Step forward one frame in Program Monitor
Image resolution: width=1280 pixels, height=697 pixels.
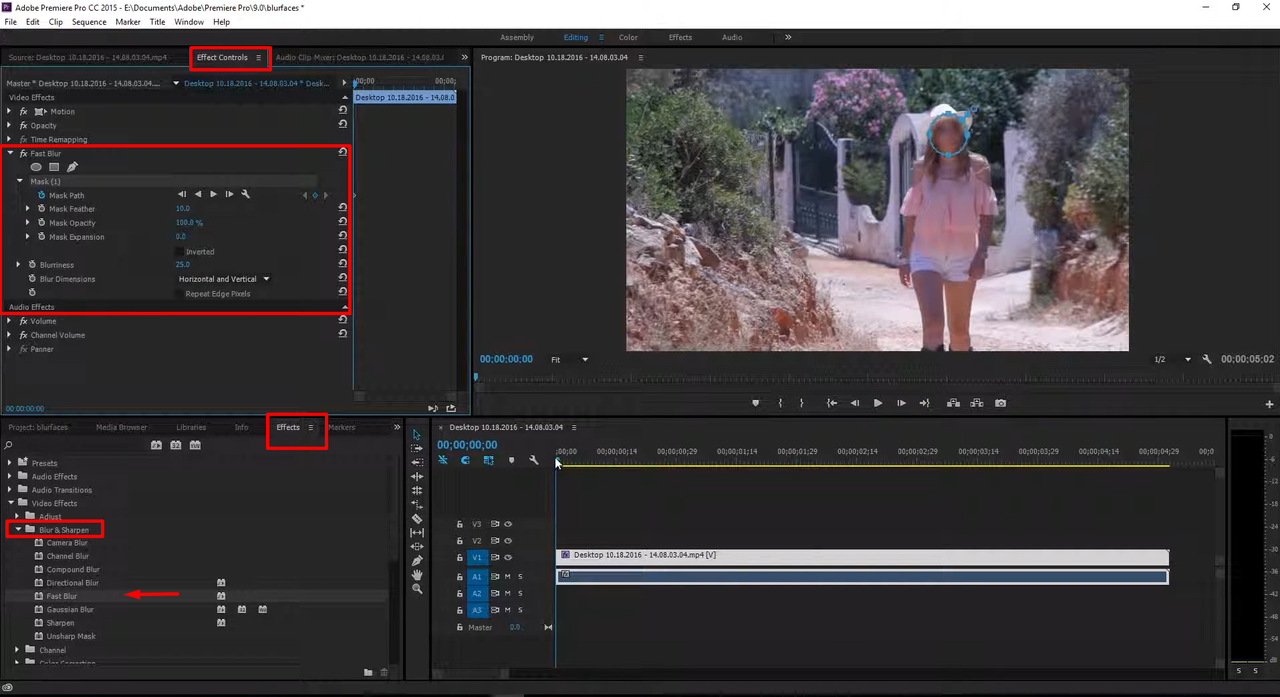901,403
